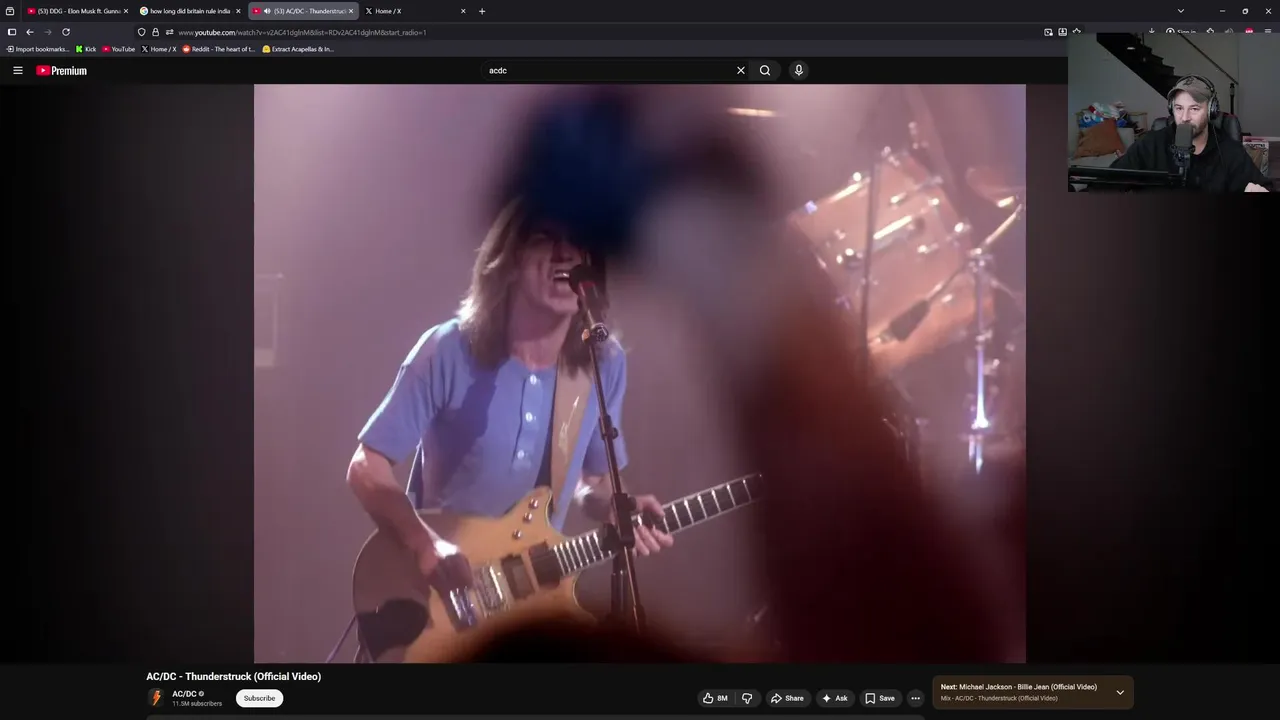List all tabs dropdown chevron
The image size is (1280, 720).
[x=1181, y=11]
